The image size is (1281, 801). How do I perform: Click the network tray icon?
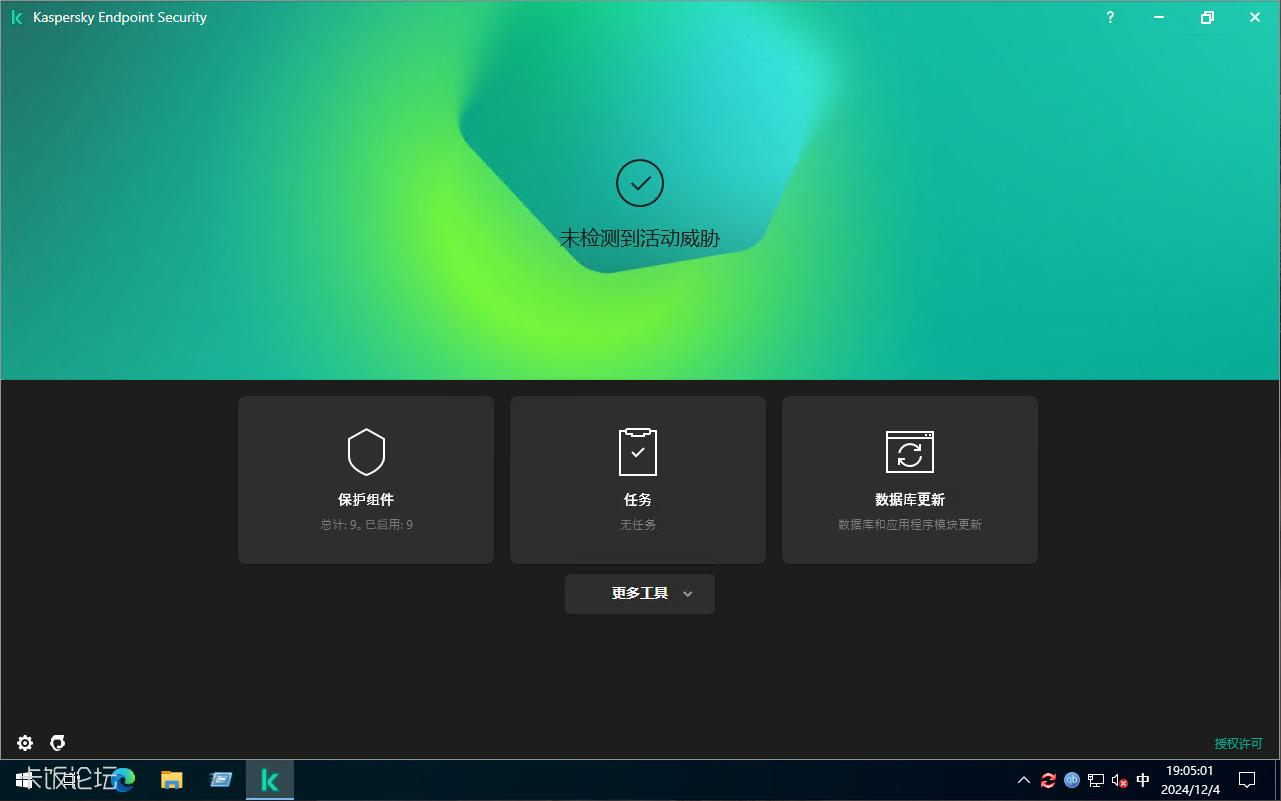click(x=1096, y=780)
